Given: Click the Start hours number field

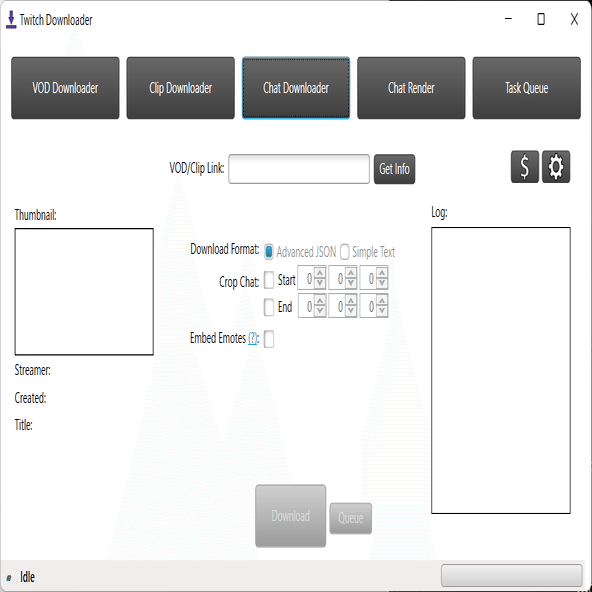Looking at the screenshot, I should (307, 278).
